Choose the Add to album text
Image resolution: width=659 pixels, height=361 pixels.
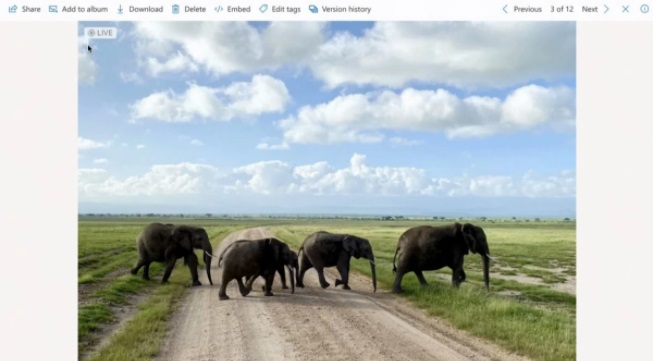click(85, 9)
